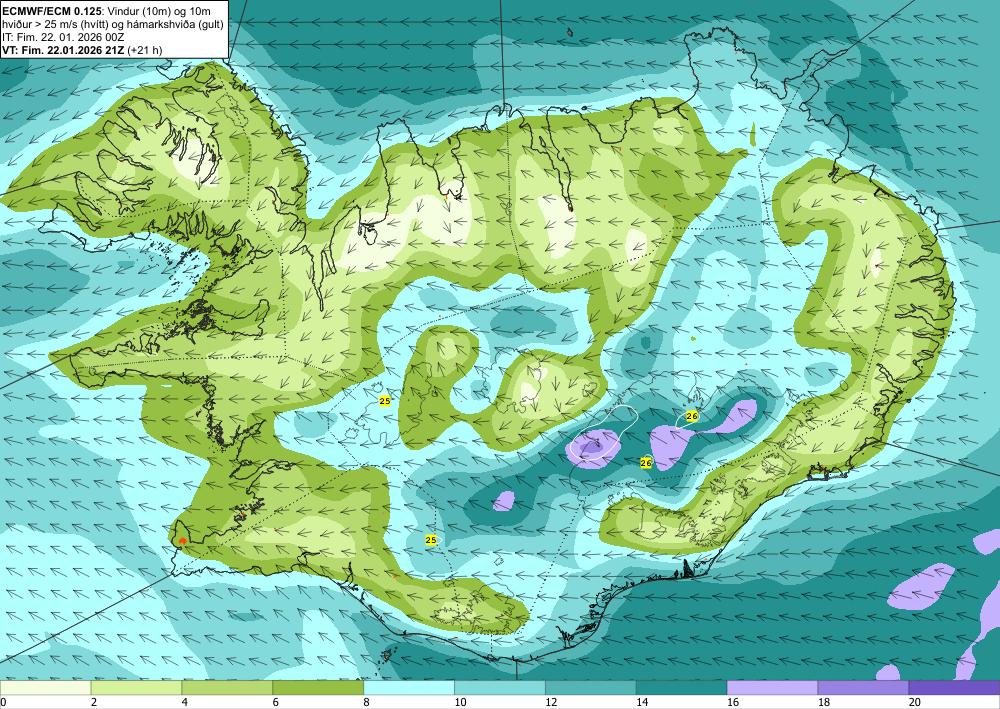Image resolution: width=1000 pixels, height=709 pixels.
Task: Click the light purple 16–18 m/s legend swatch
Action: pyautogui.click(x=772, y=688)
